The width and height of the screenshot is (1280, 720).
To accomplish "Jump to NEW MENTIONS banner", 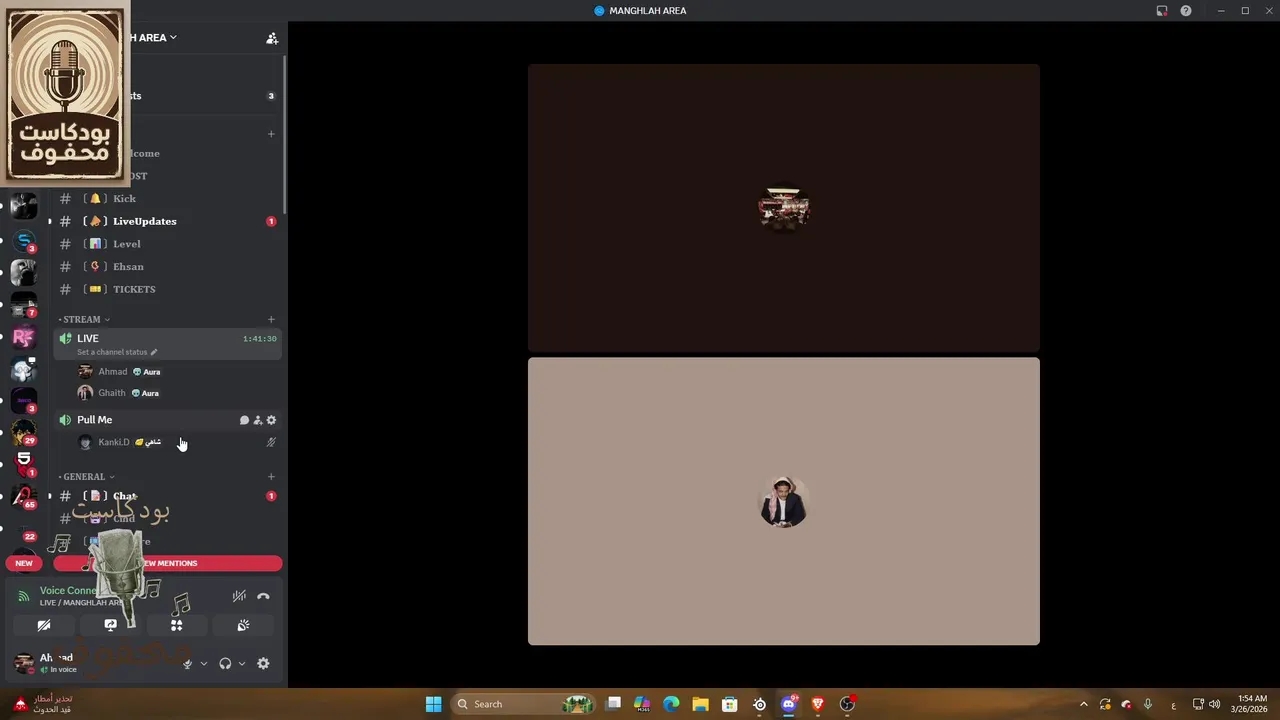I will click(x=168, y=563).
